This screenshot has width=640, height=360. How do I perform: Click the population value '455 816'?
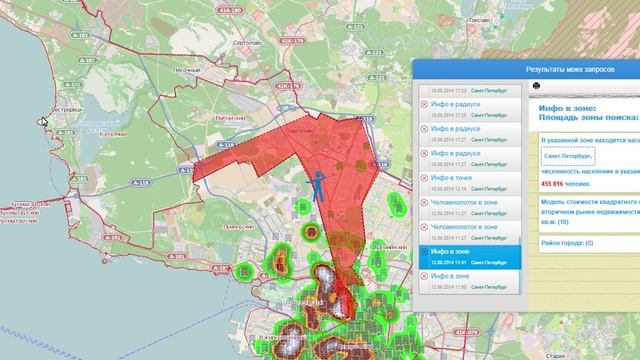pyautogui.click(x=552, y=184)
